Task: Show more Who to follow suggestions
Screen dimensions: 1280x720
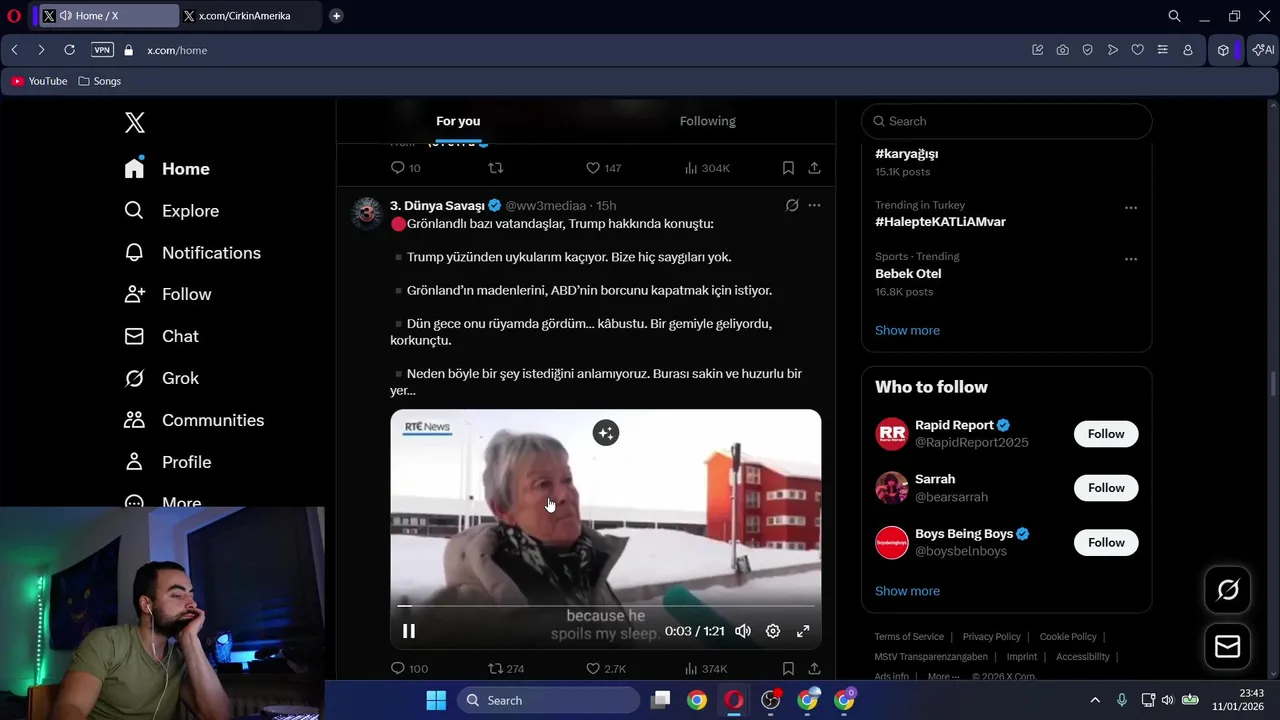Action: [907, 591]
